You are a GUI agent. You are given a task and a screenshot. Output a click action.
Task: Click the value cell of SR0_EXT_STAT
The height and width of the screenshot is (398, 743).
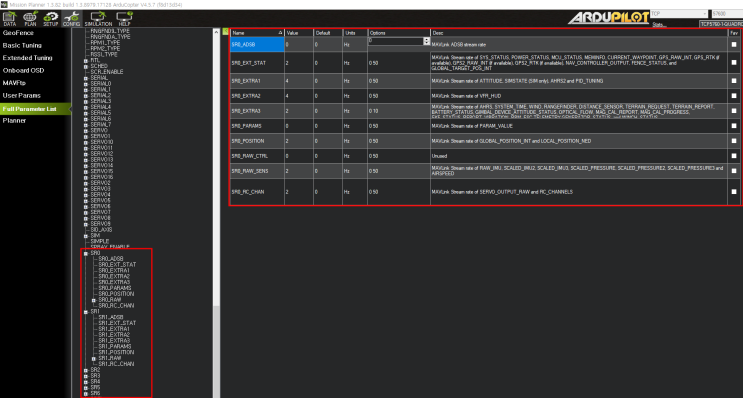pyautogui.click(x=299, y=63)
